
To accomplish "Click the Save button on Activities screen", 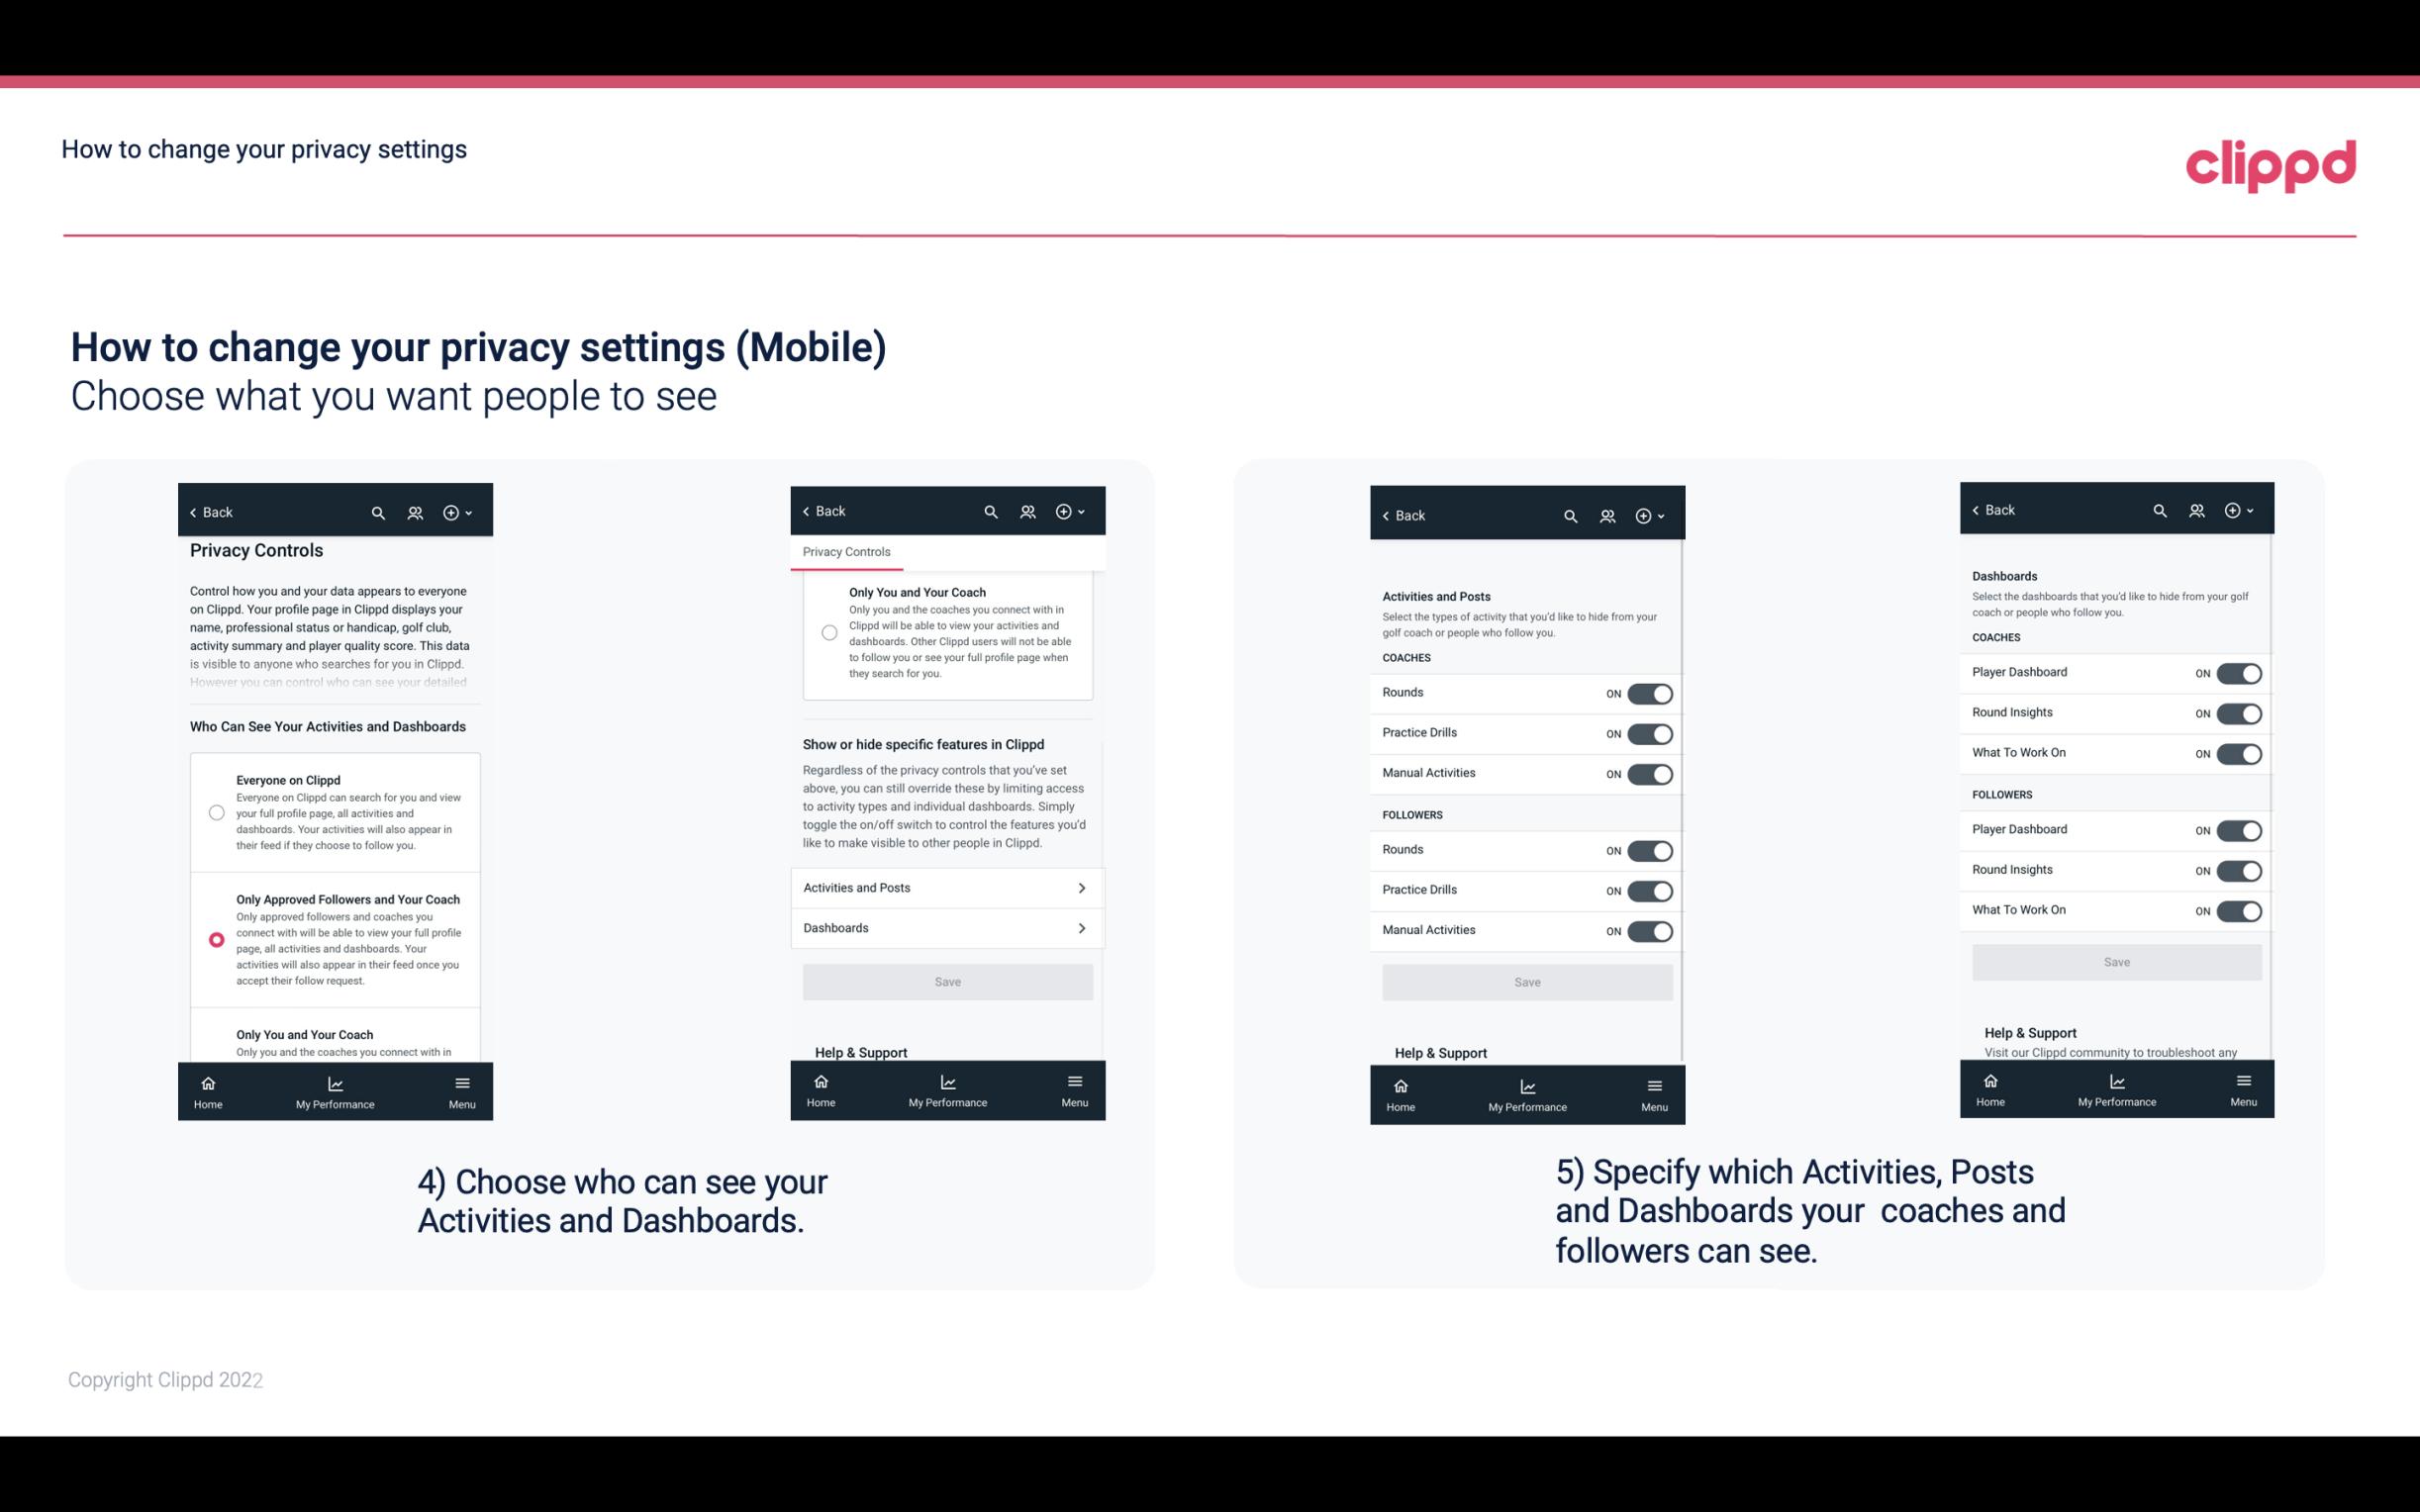I will point(1526,981).
